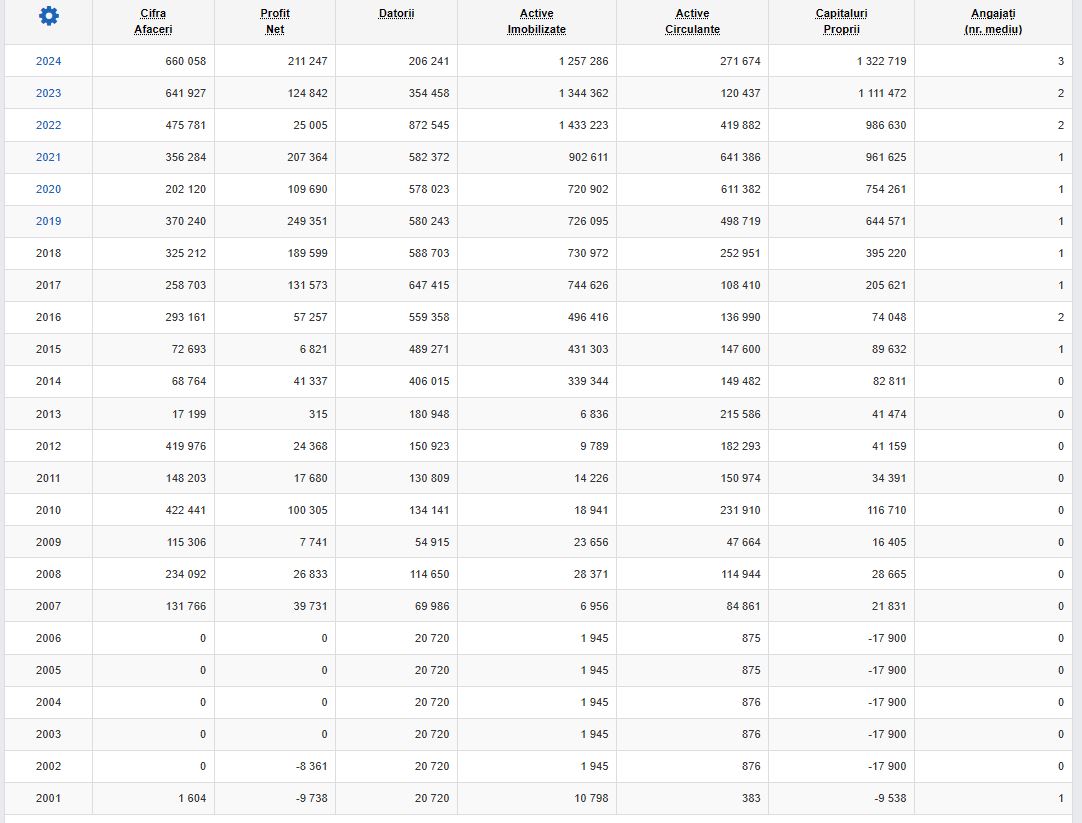Open the 2019 year link
This screenshot has width=1082, height=823.
[x=48, y=221]
